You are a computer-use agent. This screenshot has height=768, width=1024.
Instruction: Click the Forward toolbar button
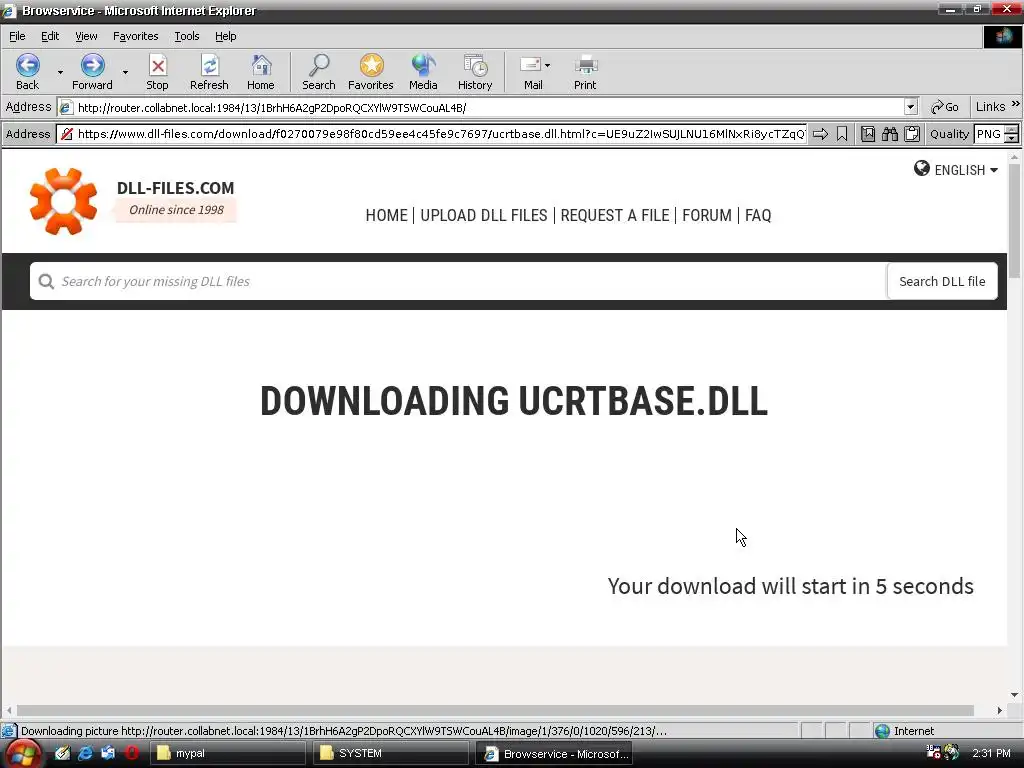tap(92, 72)
